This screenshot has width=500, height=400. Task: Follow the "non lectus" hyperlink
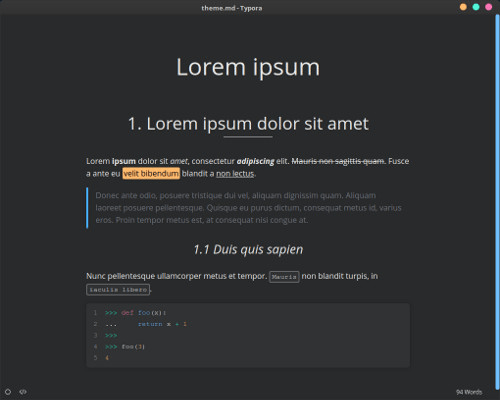235,174
